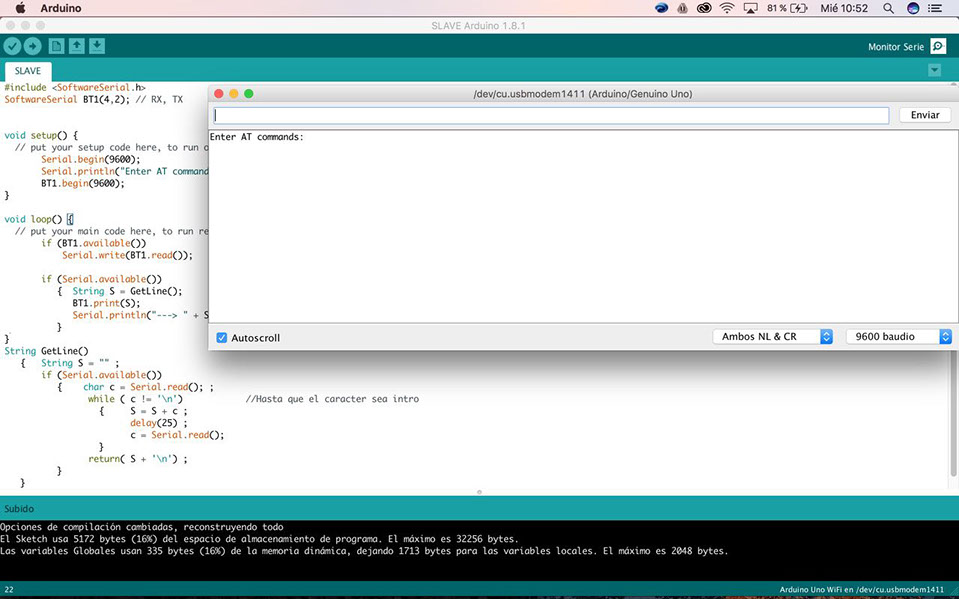Open the AirPlay display icon

(750, 8)
